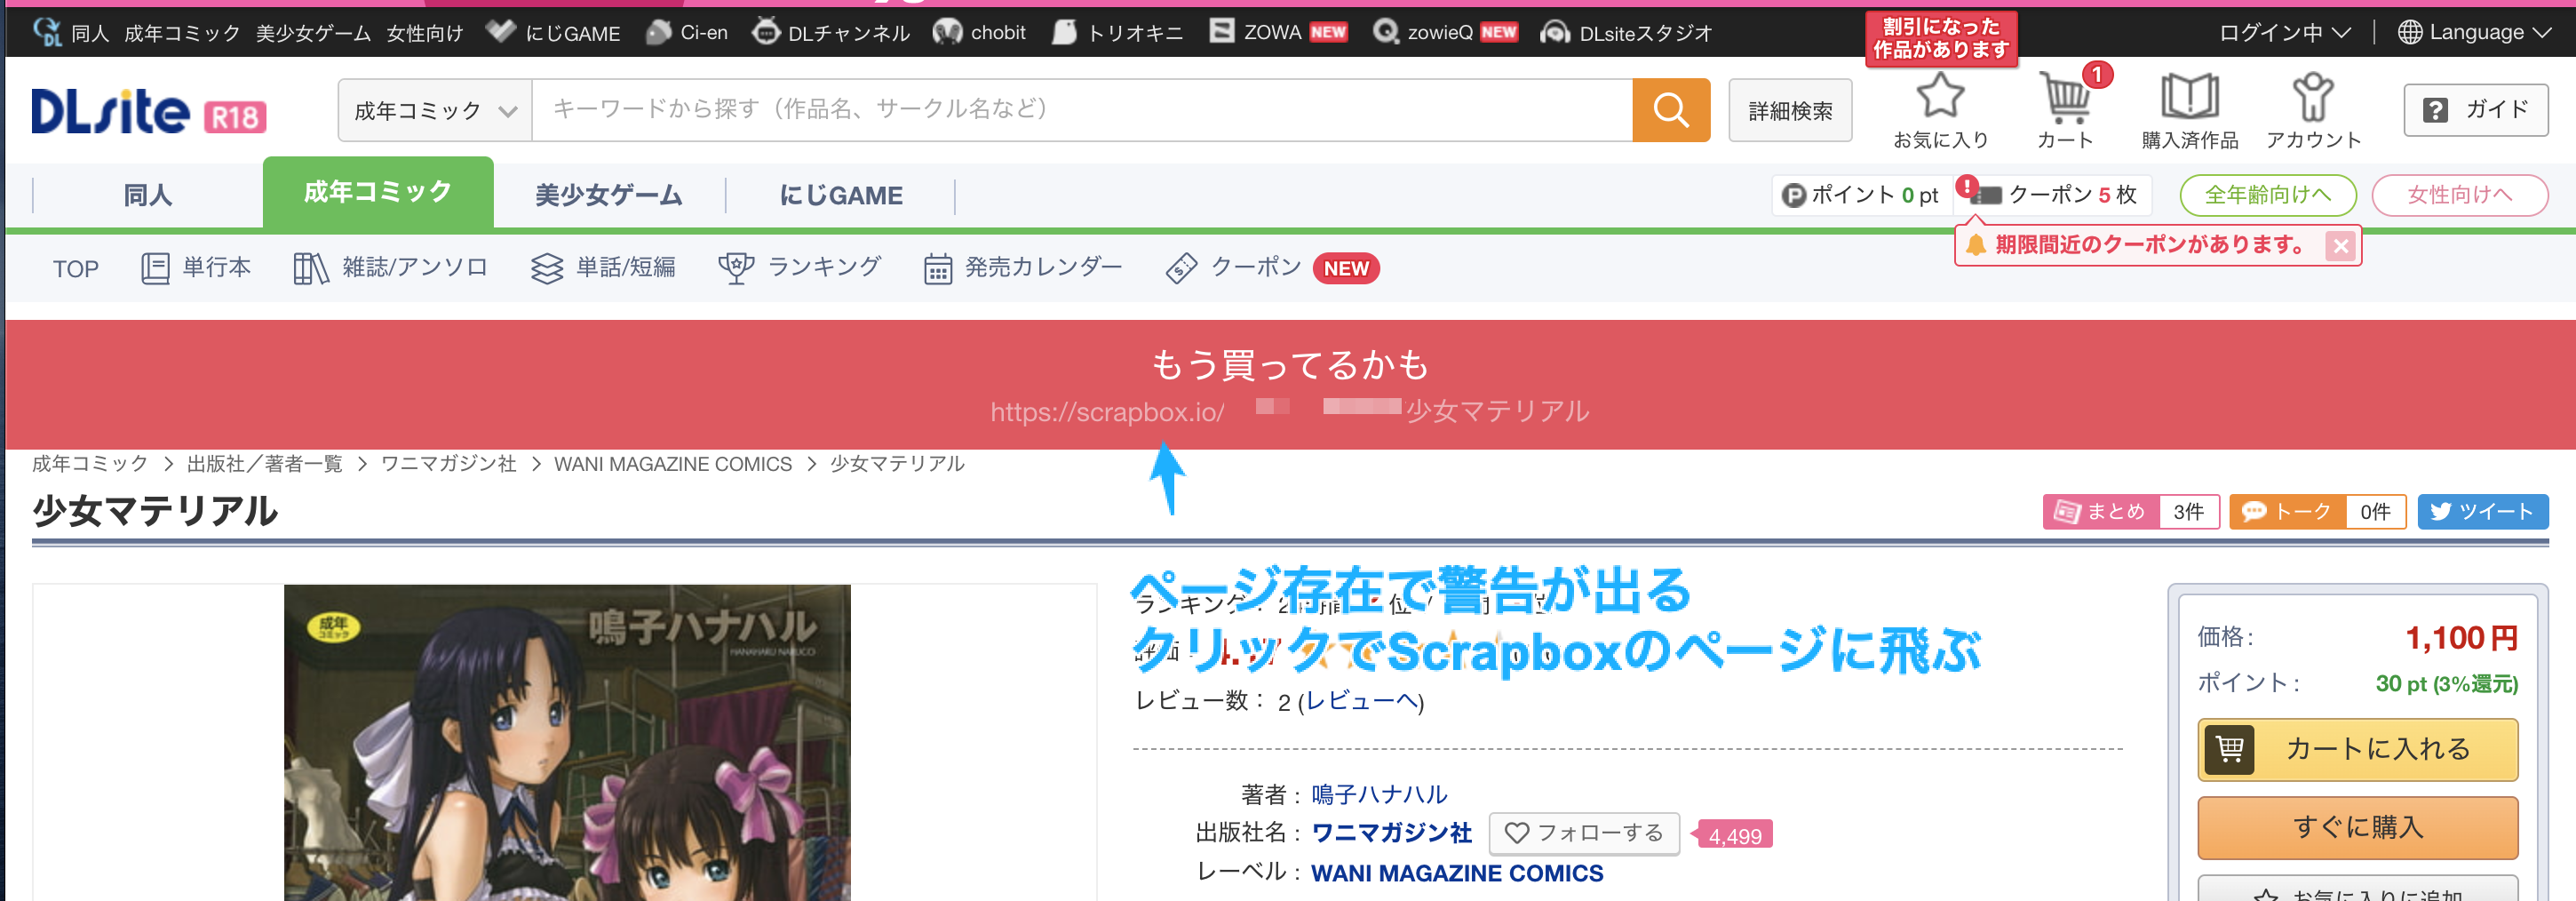Switch to the 同人 tab
Image resolution: width=2576 pixels, height=901 pixels.
148,195
